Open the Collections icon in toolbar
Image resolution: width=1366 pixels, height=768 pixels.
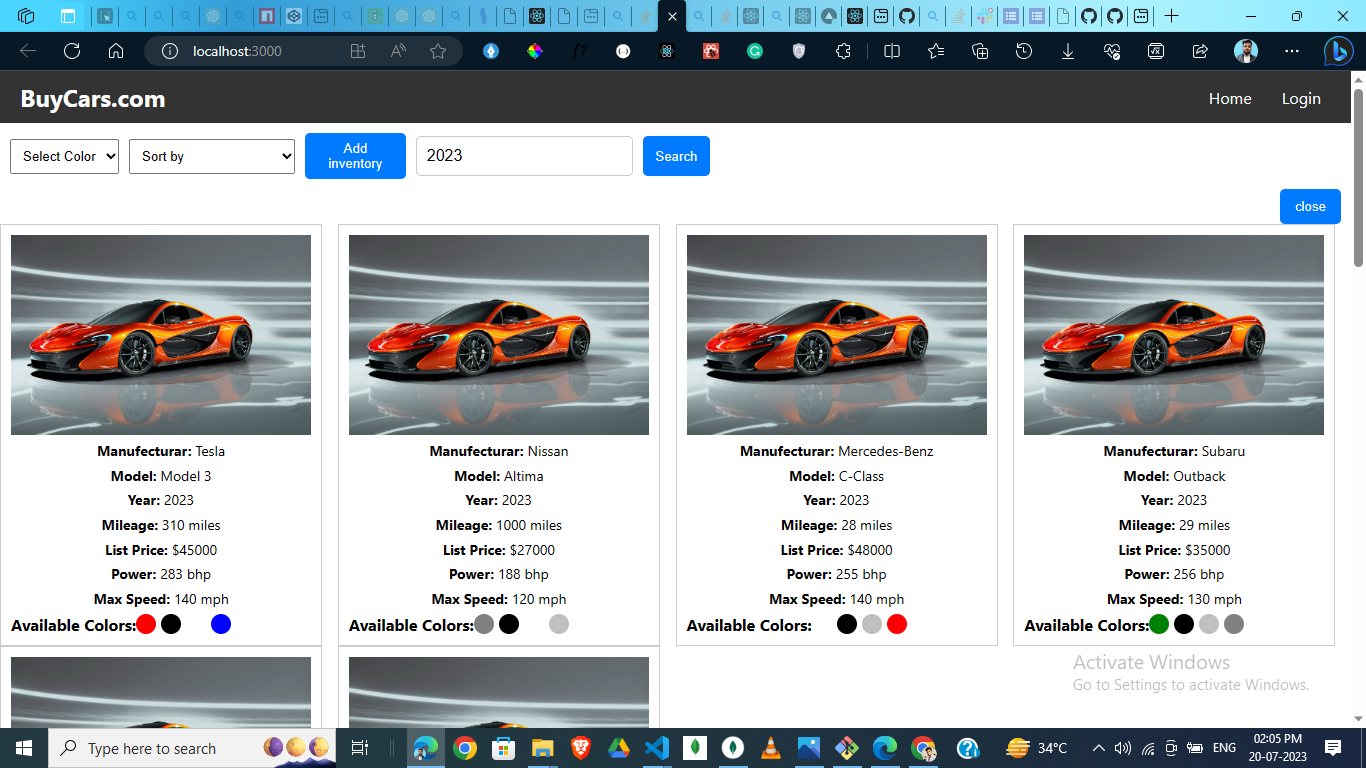coord(980,51)
